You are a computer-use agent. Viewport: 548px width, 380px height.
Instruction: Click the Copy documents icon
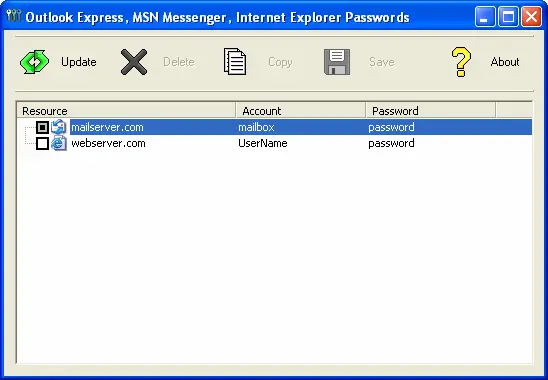point(235,62)
